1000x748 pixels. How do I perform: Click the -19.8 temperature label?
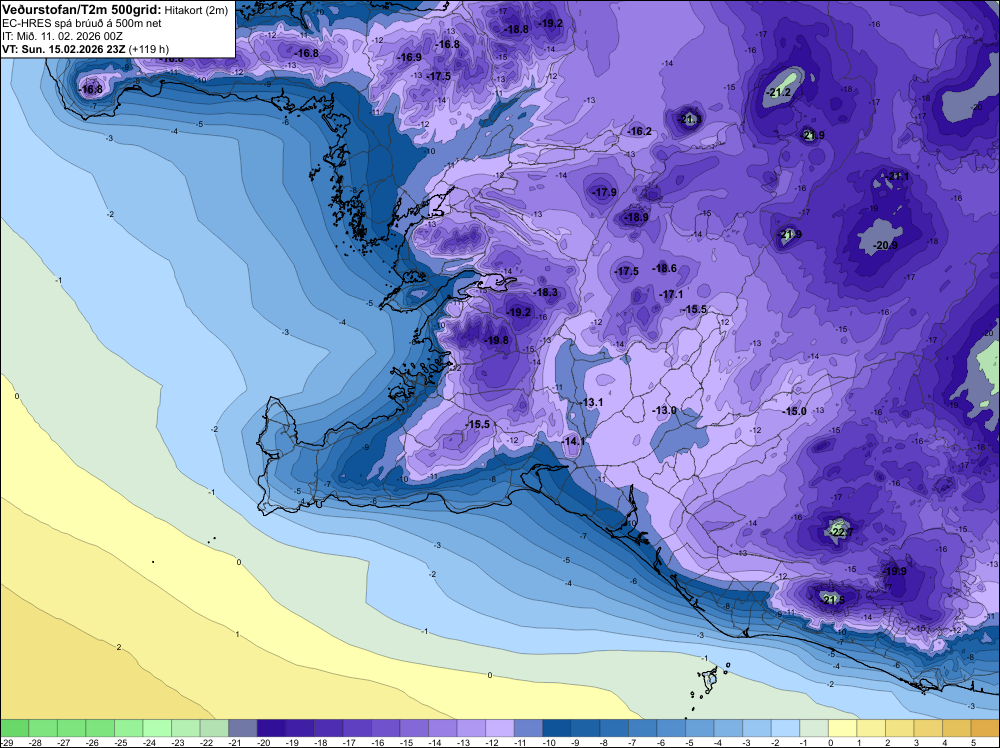497,341
